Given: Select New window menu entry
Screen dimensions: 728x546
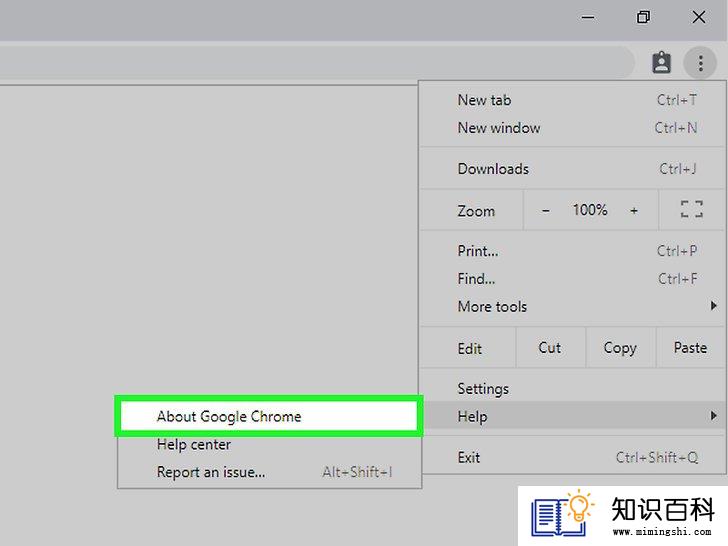Looking at the screenshot, I should 572,128.
